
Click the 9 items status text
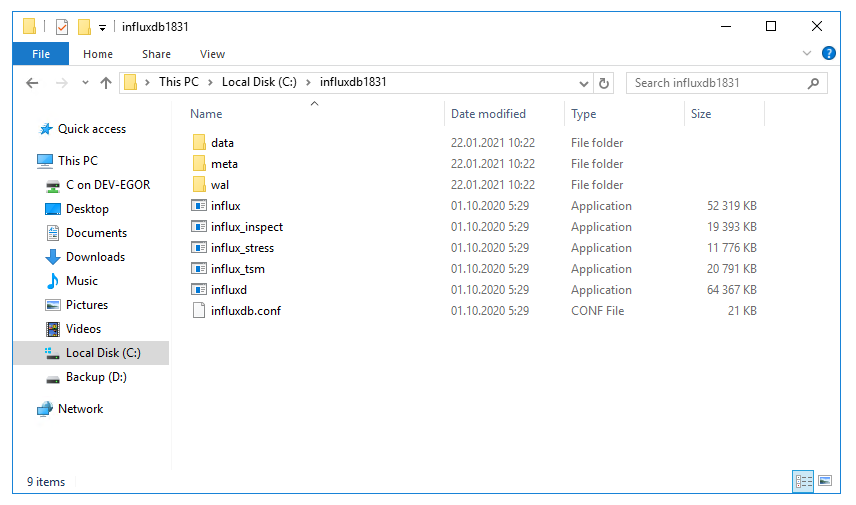(46, 482)
